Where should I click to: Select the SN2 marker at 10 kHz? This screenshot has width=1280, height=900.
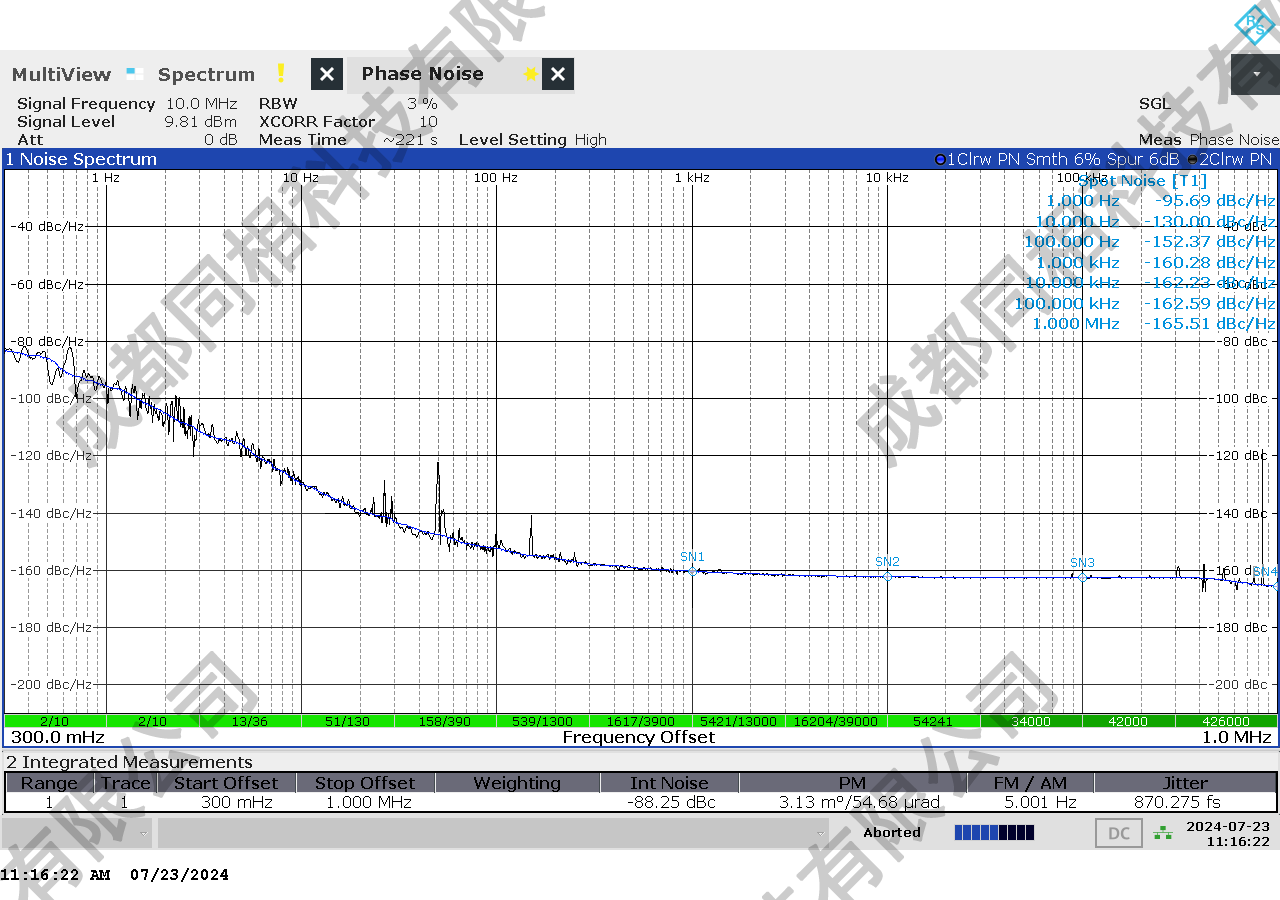[887, 576]
